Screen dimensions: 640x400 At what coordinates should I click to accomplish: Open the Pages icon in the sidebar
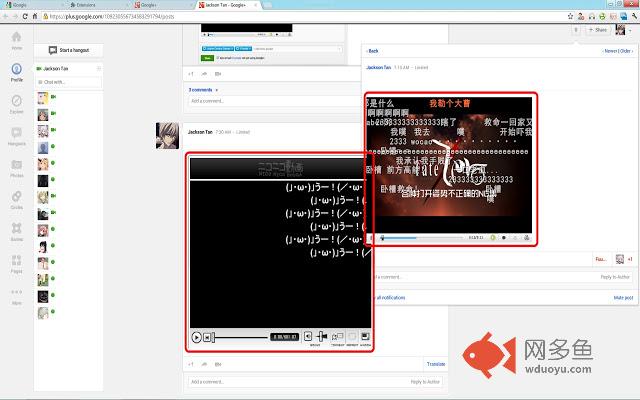point(16,260)
